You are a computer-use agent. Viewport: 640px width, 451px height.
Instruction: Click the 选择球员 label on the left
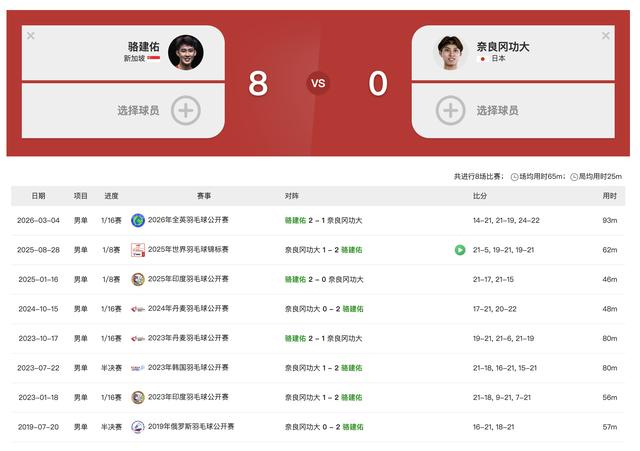(x=138, y=110)
